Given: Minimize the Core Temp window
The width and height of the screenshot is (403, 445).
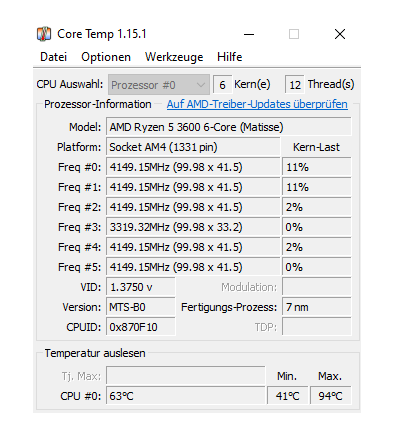Looking at the screenshot, I should click(x=249, y=34).
